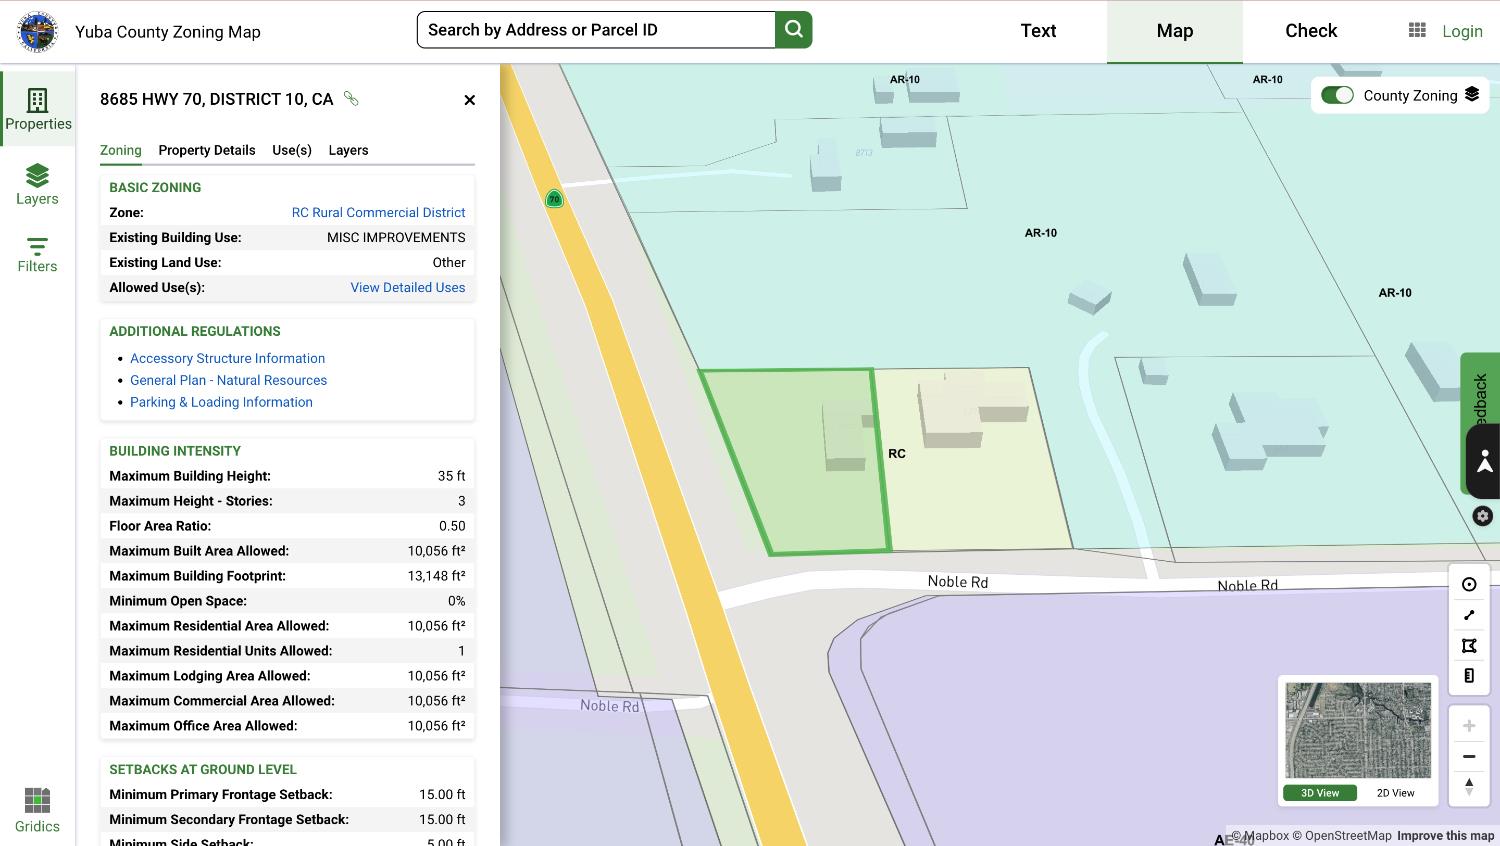Open View Detailed Uses link

point(408,287)
